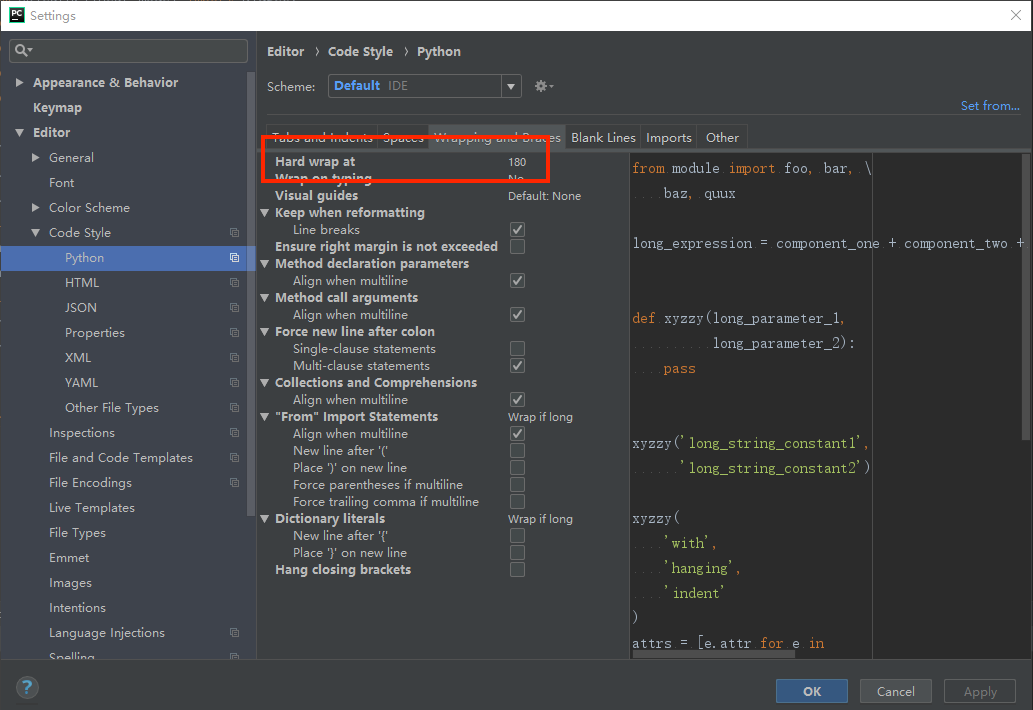Click the icon beside Inspections
The height and width of the screenshot is (710, 1033).
point(234,432)
